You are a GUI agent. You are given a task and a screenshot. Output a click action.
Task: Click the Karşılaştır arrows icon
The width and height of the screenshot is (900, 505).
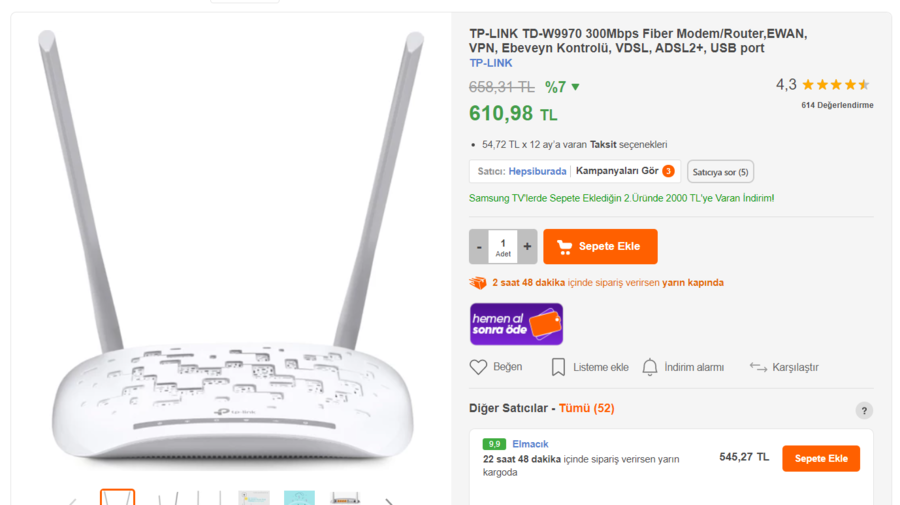pos(758,367)
